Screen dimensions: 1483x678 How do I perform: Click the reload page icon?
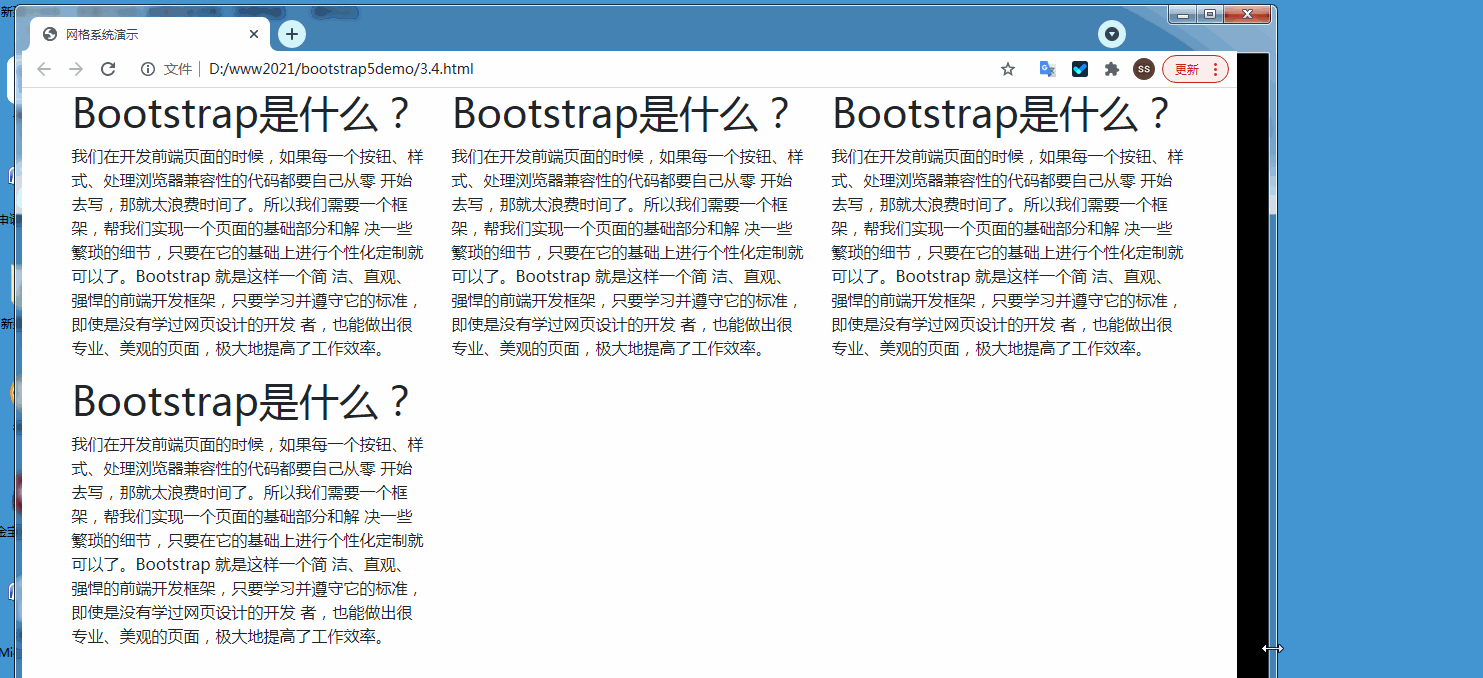[x=108, y=68]
